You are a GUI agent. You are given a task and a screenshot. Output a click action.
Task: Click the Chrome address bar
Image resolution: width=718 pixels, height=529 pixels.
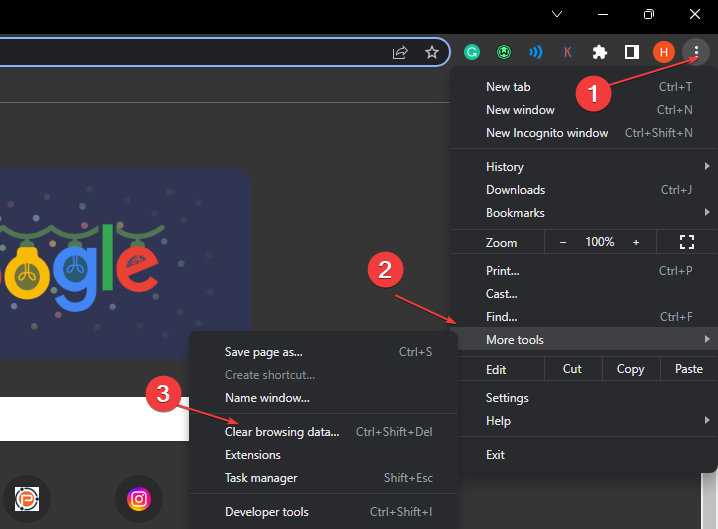[224, 52]
